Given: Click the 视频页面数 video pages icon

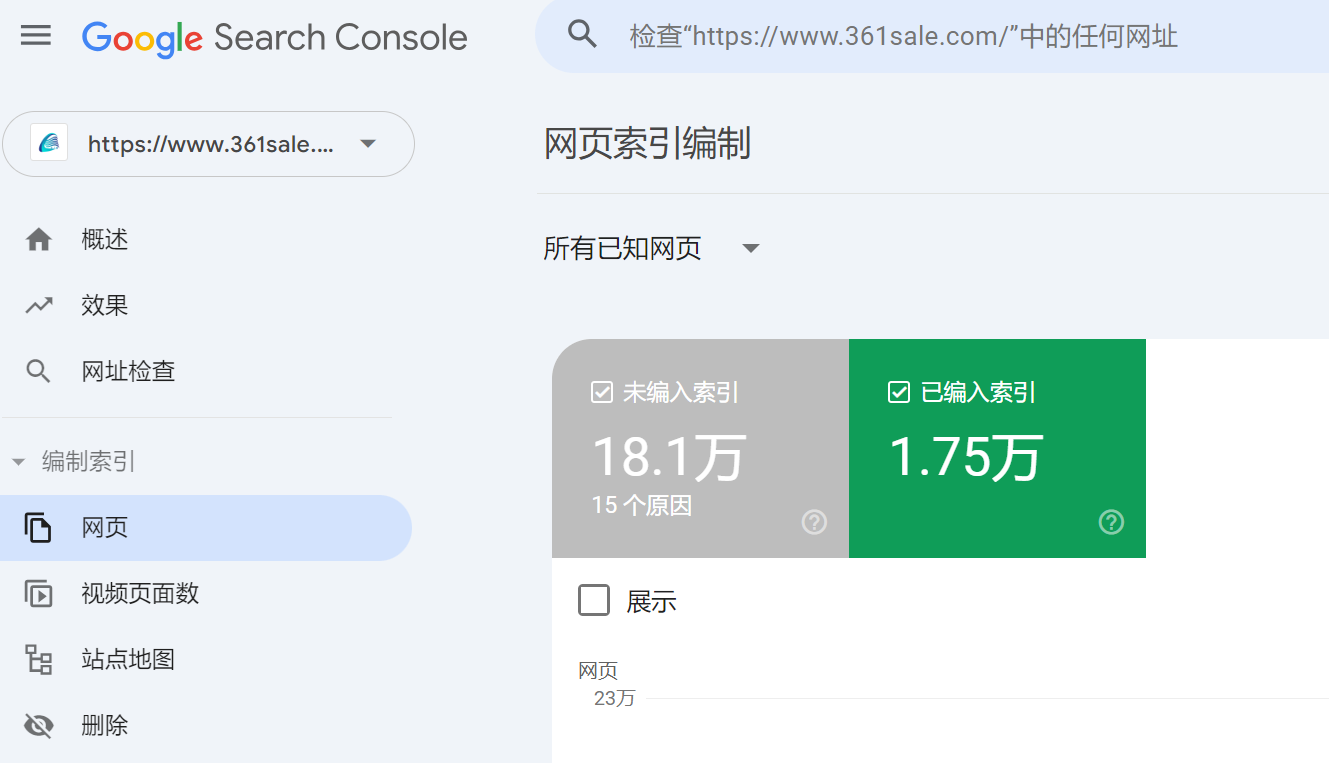Looking at the screenshot, I should point(38,593).
